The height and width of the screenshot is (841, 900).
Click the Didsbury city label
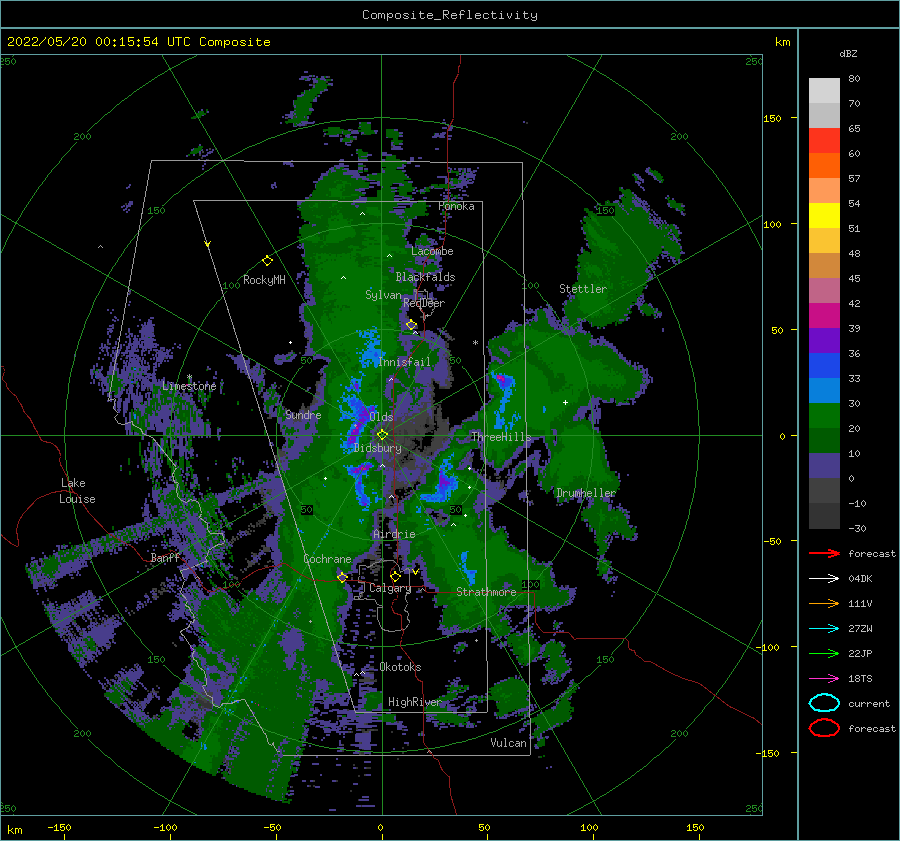[x=377, y=448]
